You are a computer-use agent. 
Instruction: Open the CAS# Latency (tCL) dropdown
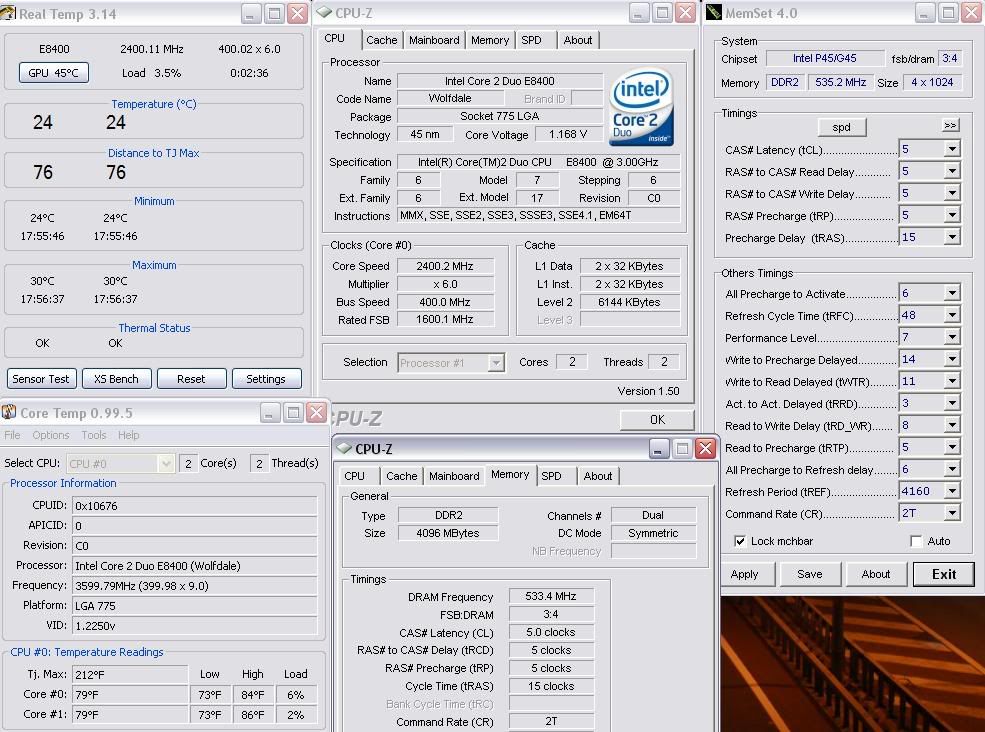click(x=952, y=149)
